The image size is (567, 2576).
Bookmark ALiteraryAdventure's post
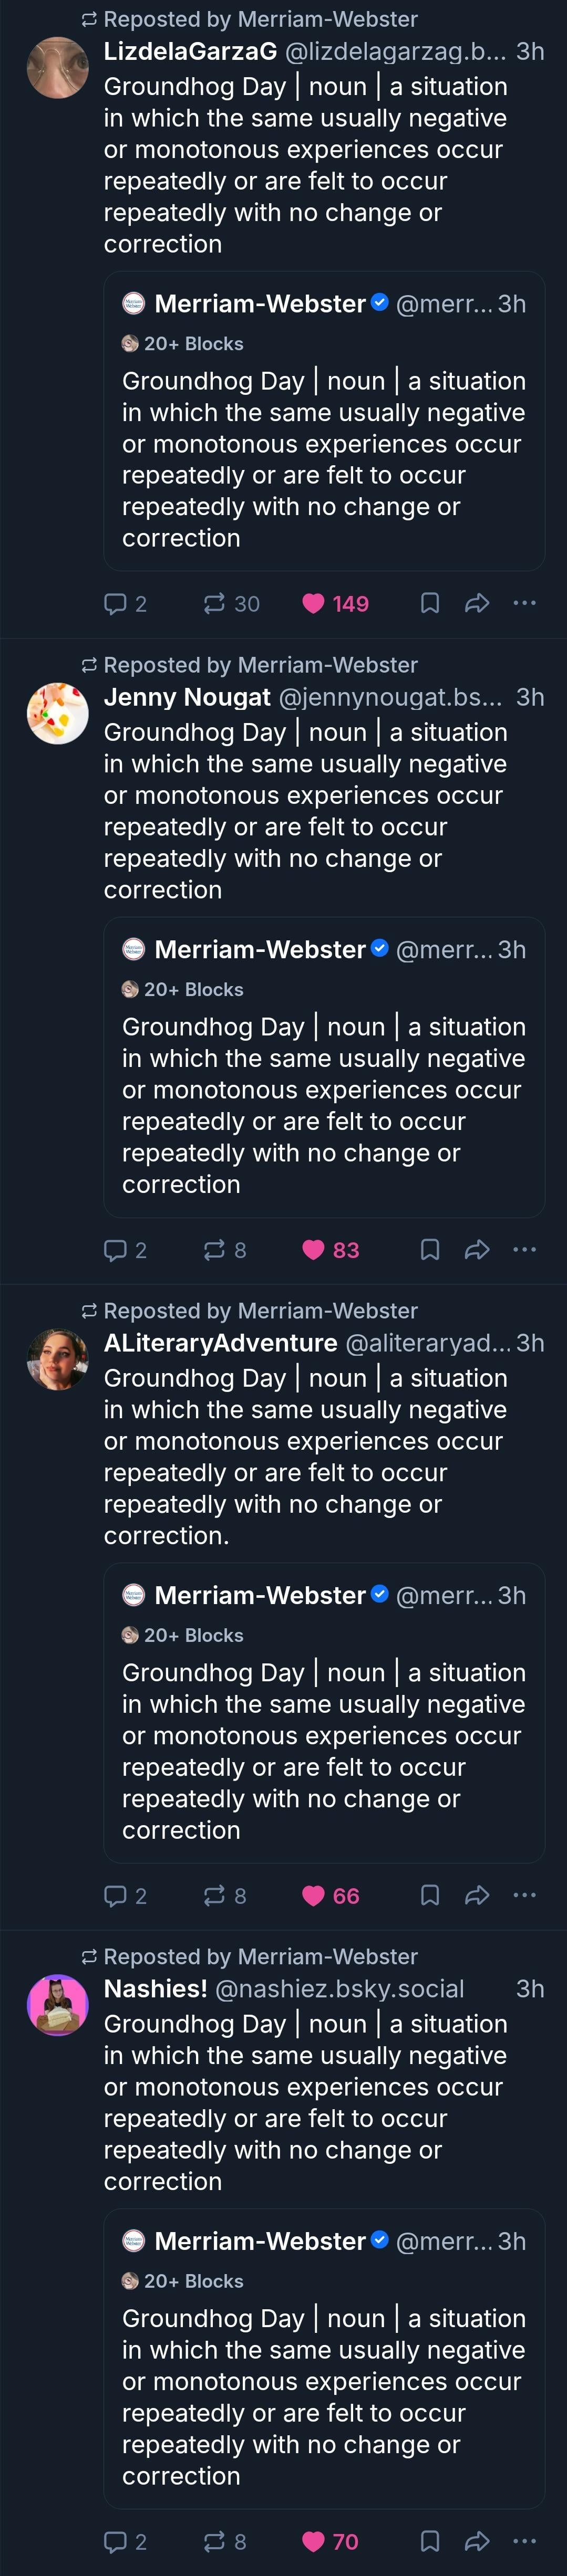pos(430,1895)
